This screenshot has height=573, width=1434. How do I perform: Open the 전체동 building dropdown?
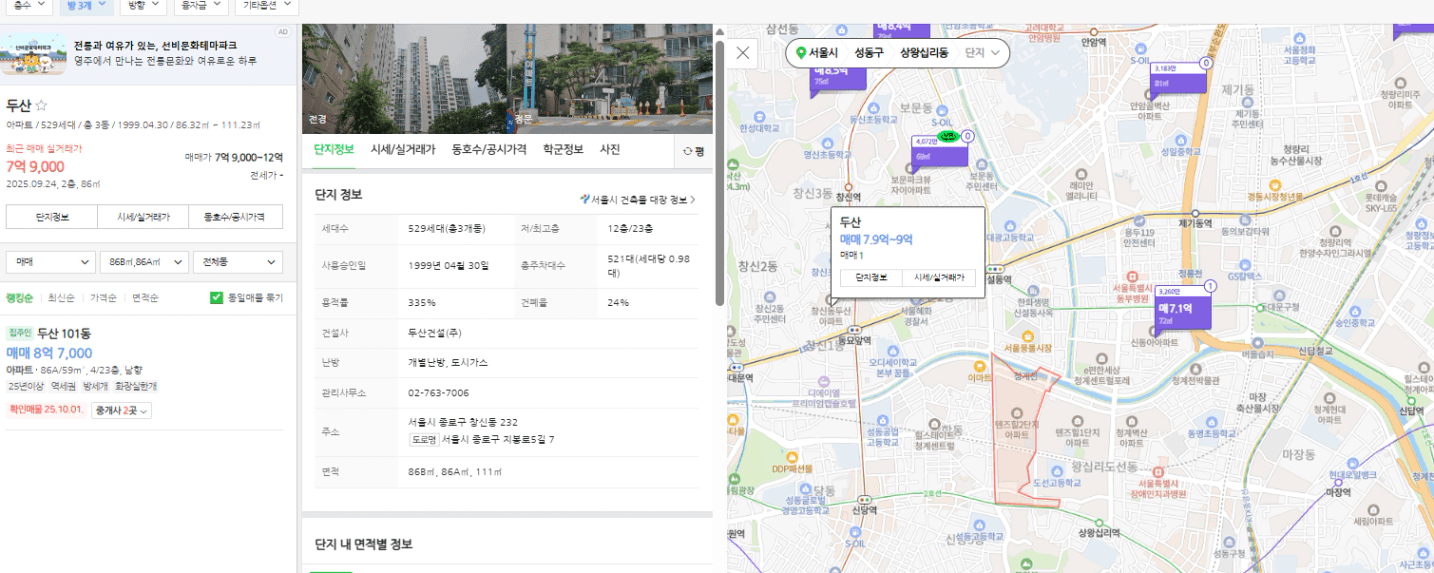pos(238,262)
